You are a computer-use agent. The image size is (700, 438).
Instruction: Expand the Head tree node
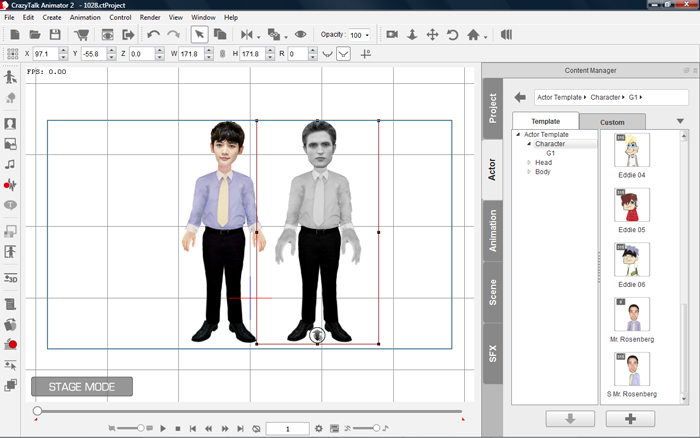[529, 162]
